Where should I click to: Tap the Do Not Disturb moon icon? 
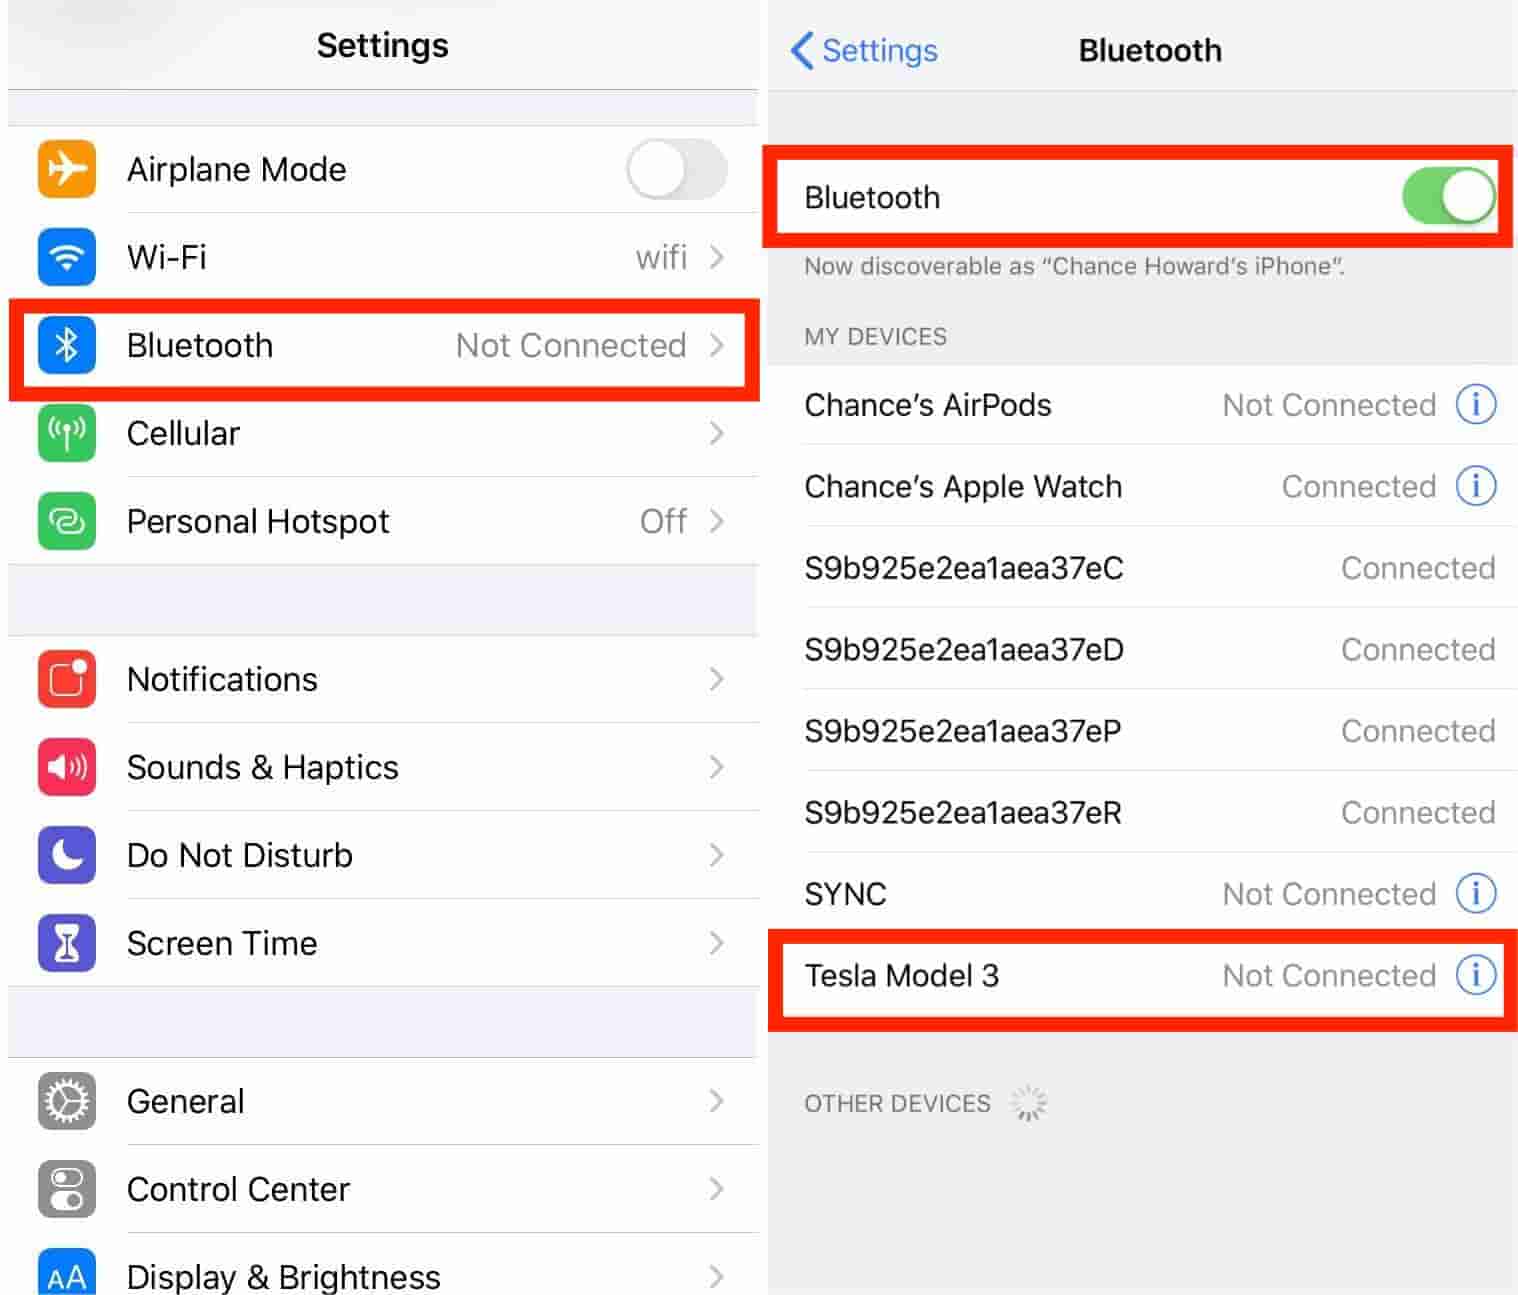pyautogui.click(x=67, y=855)
